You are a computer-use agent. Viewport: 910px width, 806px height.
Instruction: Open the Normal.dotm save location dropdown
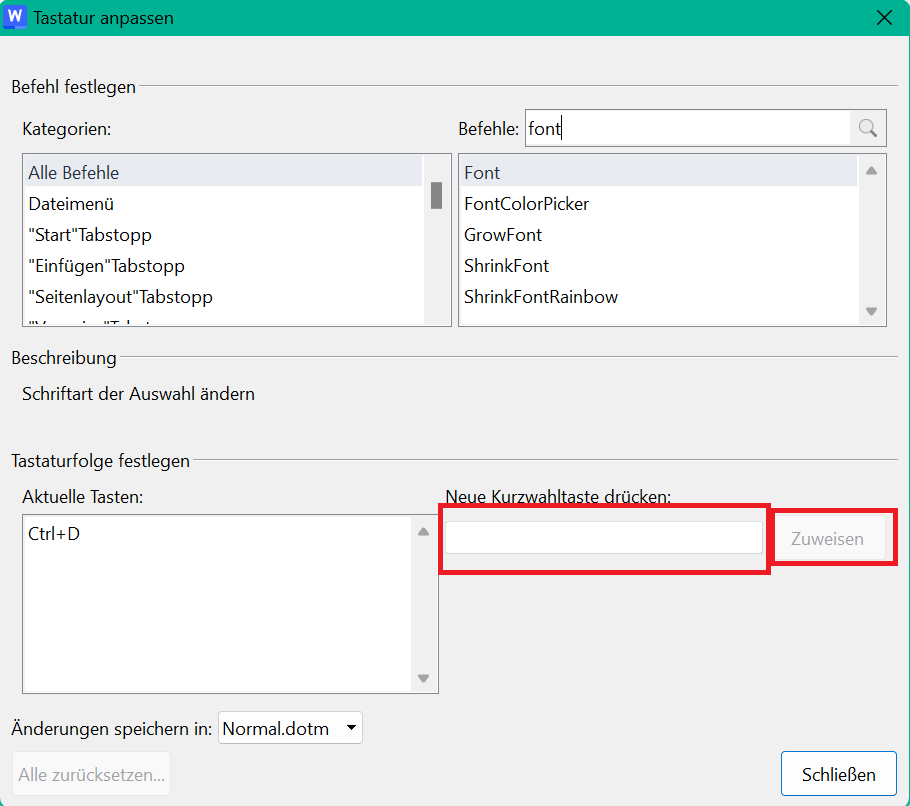290,728
